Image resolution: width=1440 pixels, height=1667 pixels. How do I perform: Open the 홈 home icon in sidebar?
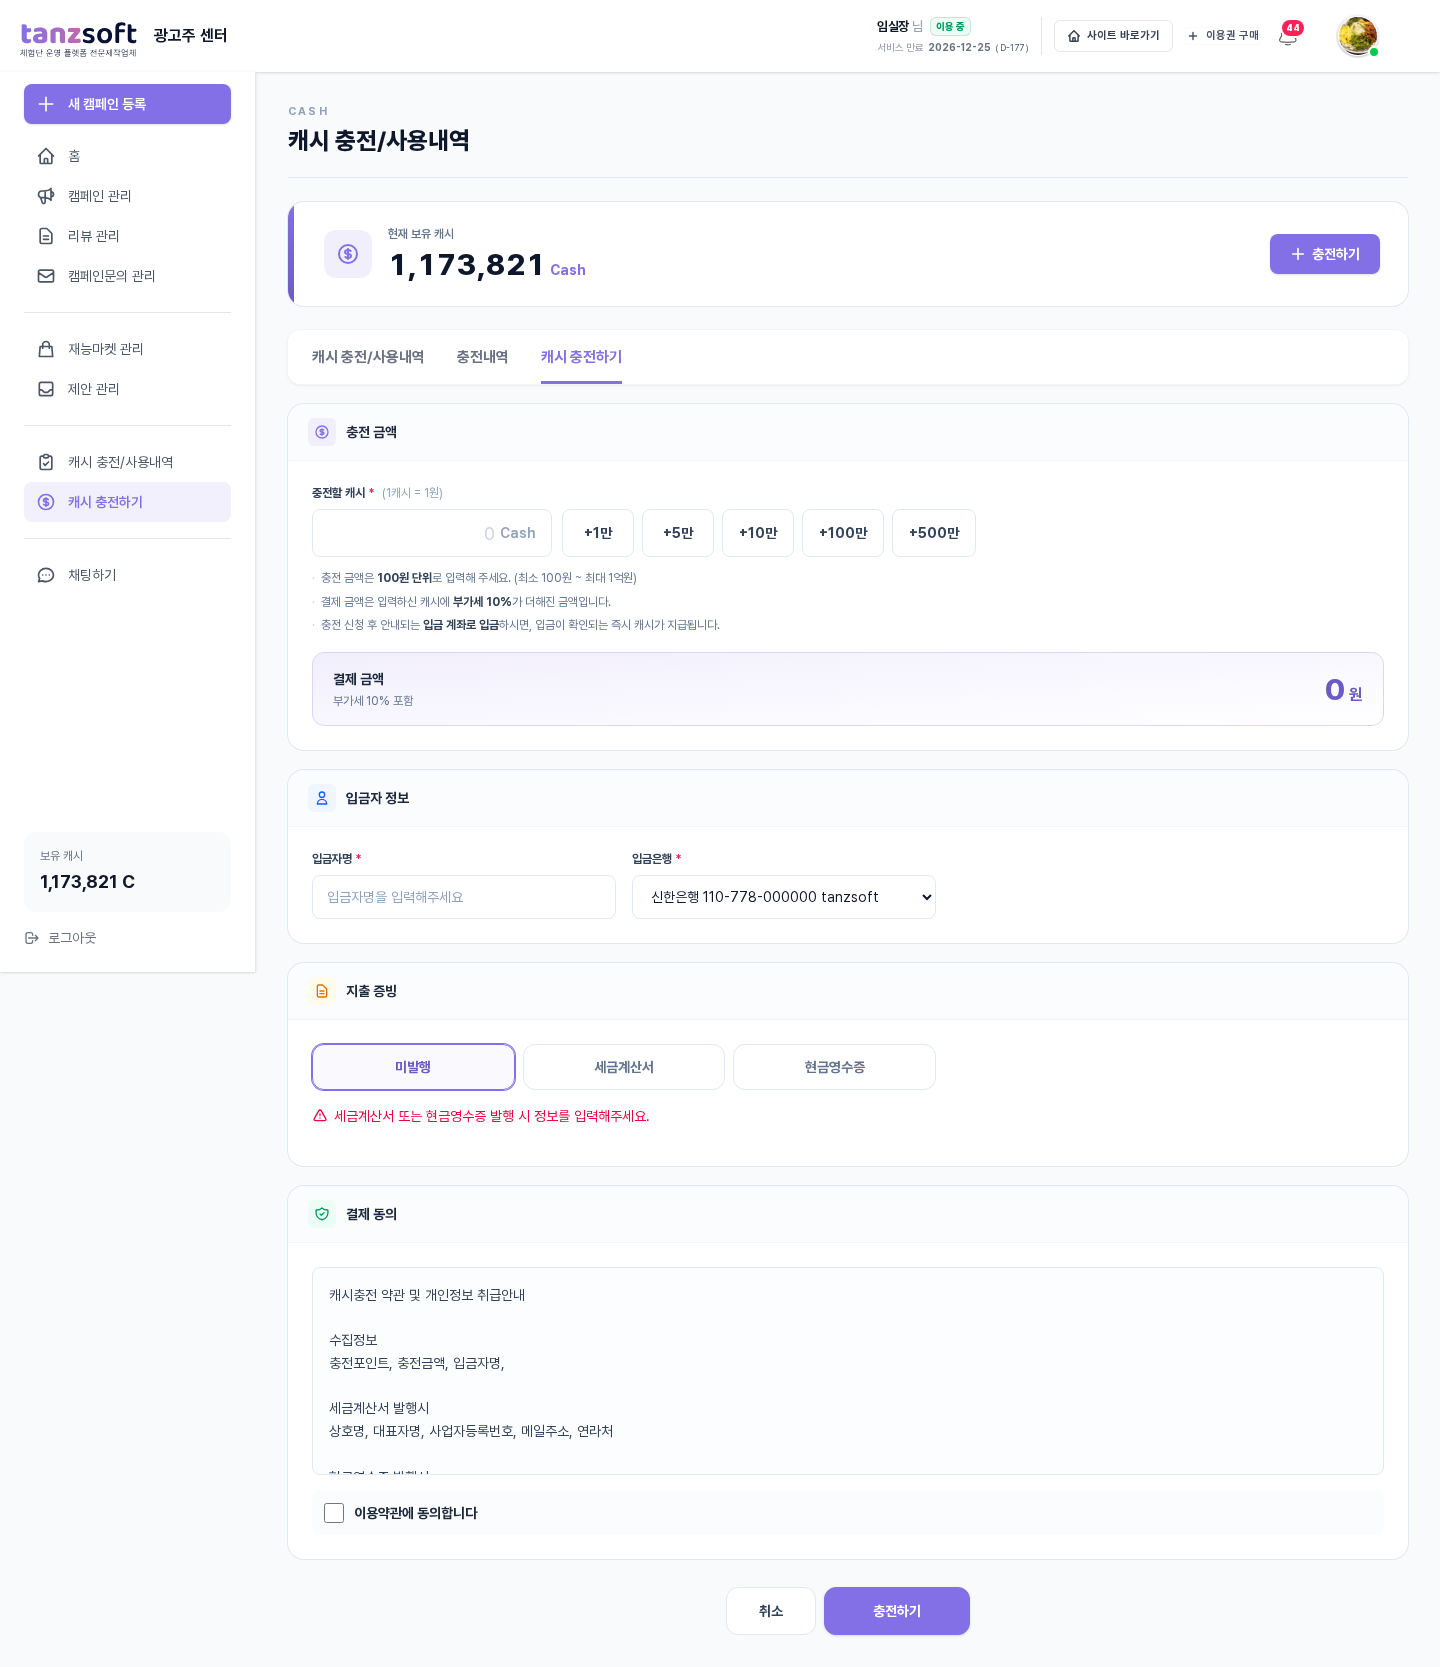click(x=46, y=156)
